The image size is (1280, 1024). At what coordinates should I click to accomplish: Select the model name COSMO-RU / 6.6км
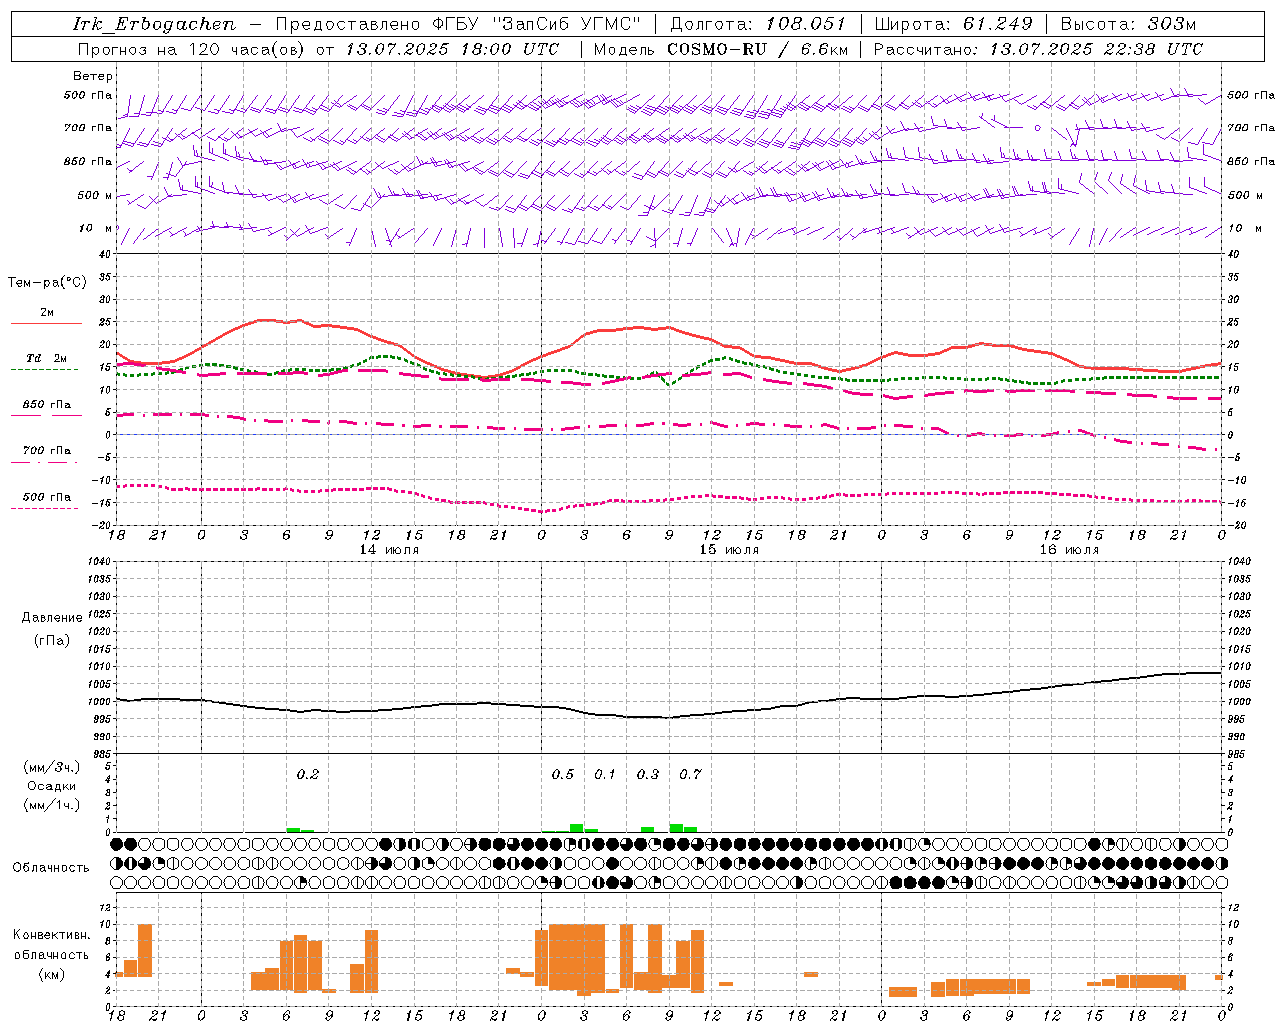click(x=757, y=49)
